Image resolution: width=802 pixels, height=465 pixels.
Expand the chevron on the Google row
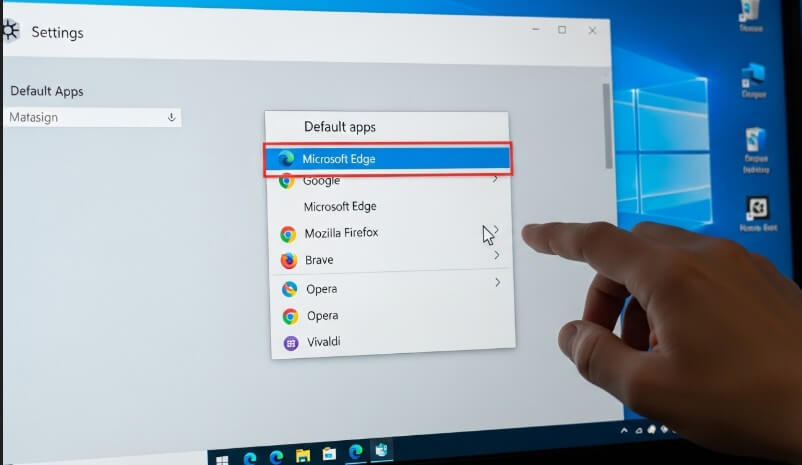(495, 179)
